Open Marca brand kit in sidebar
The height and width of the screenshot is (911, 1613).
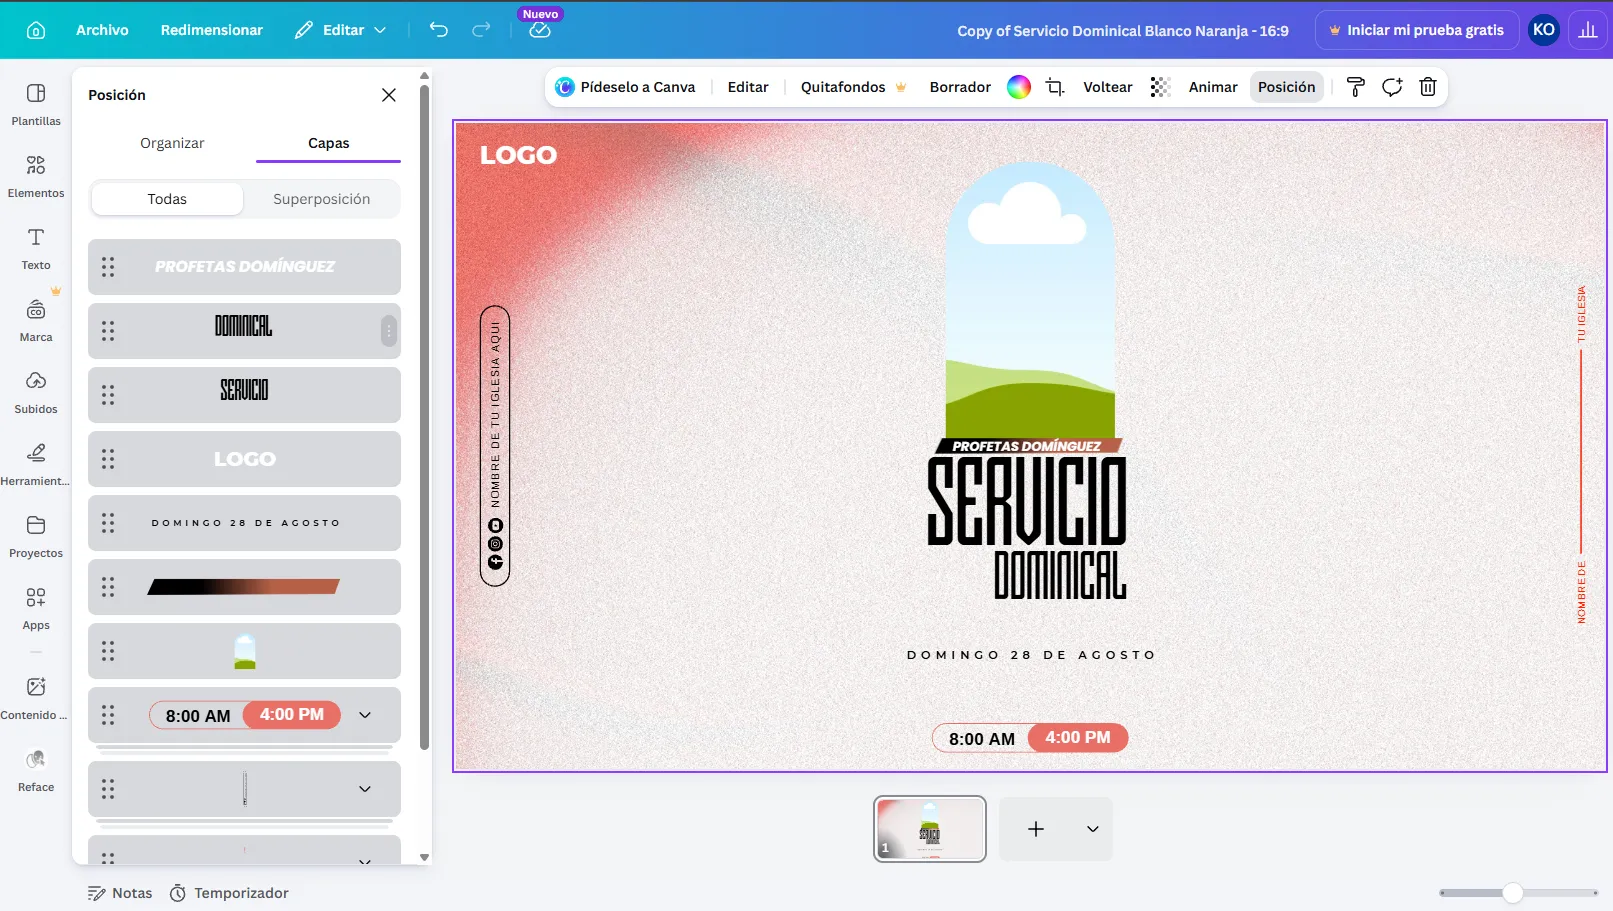tap(36, 321)
